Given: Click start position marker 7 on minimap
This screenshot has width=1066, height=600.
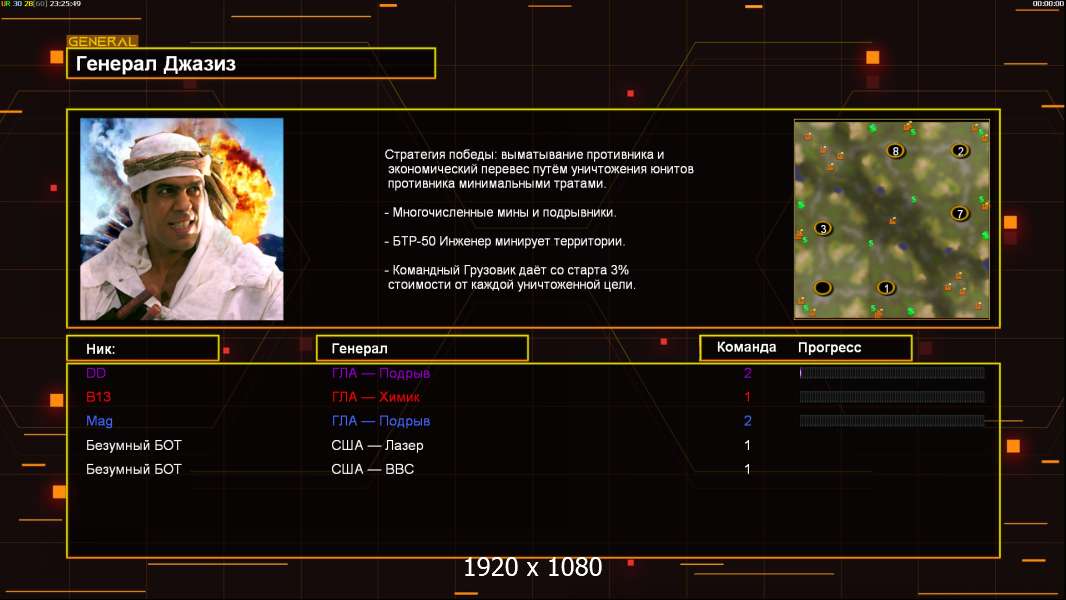Looking at the screenshot, I should click(x=959, y=213).
